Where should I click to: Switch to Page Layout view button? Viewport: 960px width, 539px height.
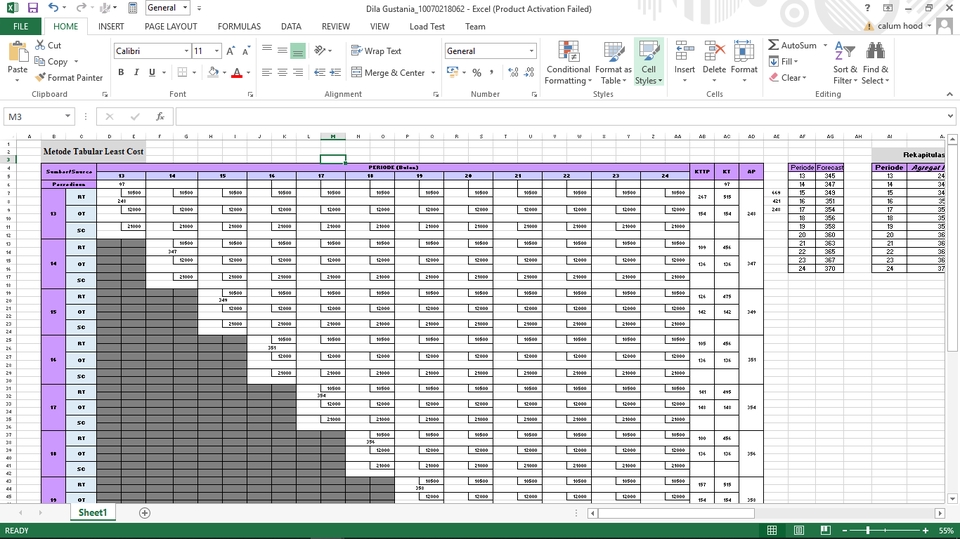[x=799, y=530]
